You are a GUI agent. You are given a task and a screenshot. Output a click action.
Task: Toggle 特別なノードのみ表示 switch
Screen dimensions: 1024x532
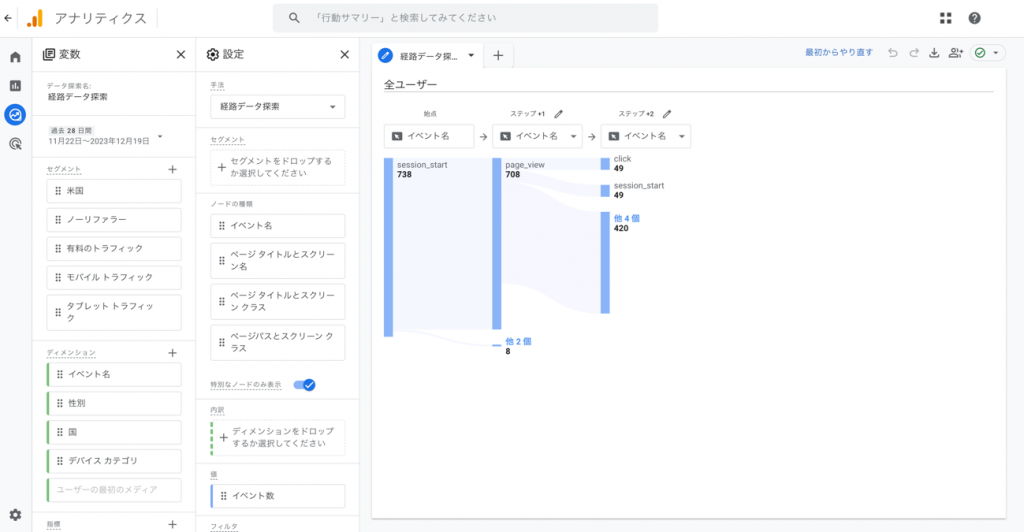304,384
